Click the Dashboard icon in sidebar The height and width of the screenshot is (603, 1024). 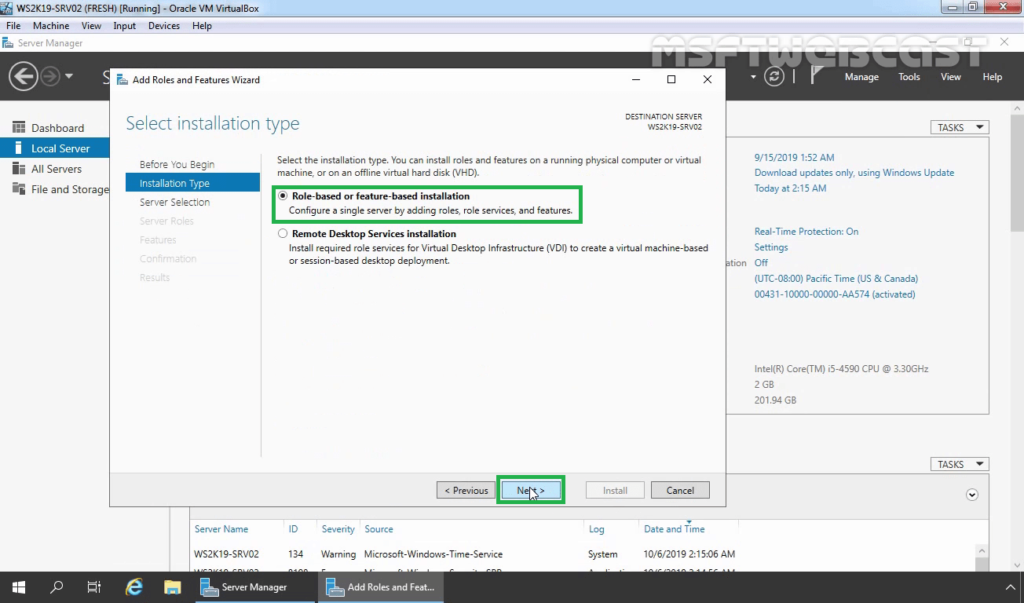click(x=19, y=127)
